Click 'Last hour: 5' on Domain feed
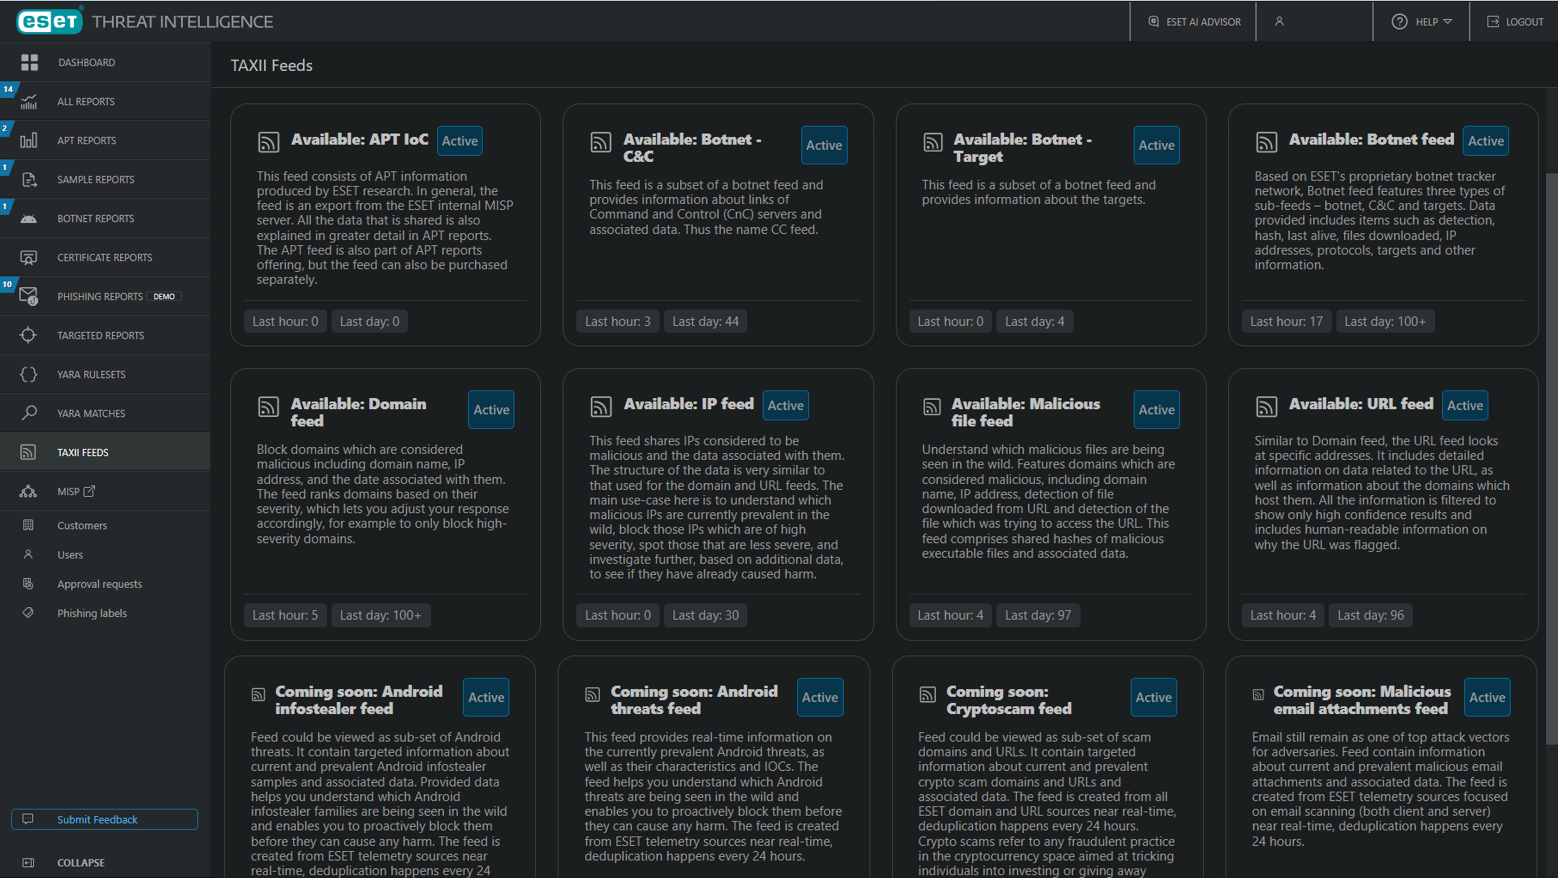The image size is (1558, 878). [x=285, y=615]
